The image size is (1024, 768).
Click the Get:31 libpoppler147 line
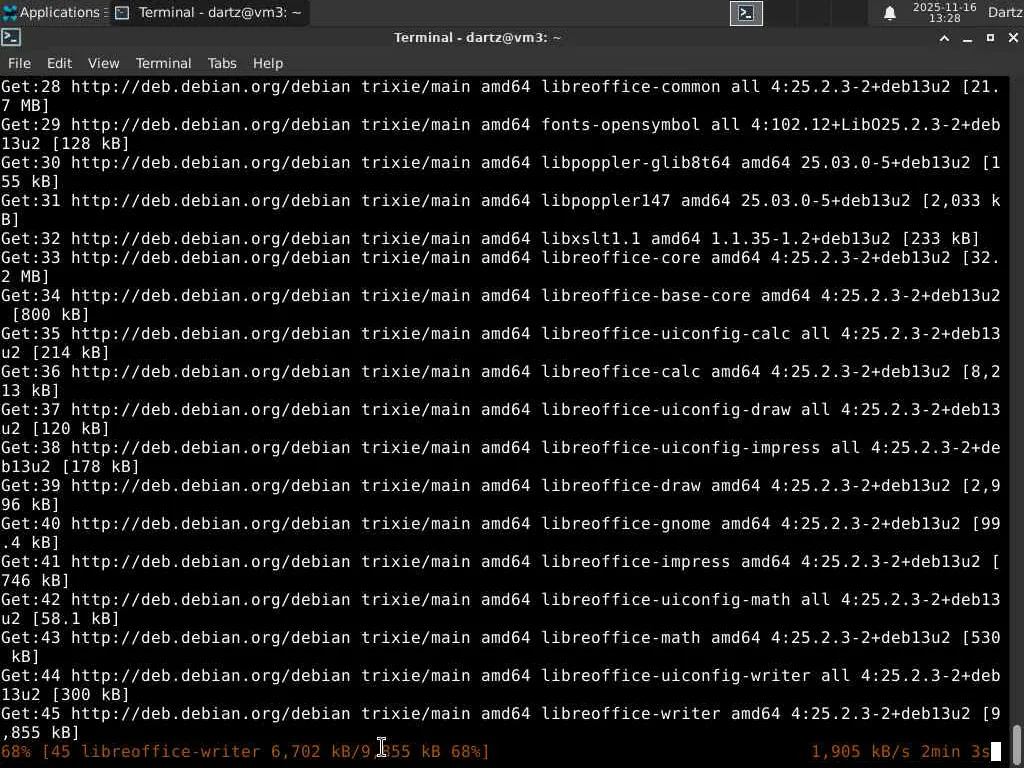point(500,210)
